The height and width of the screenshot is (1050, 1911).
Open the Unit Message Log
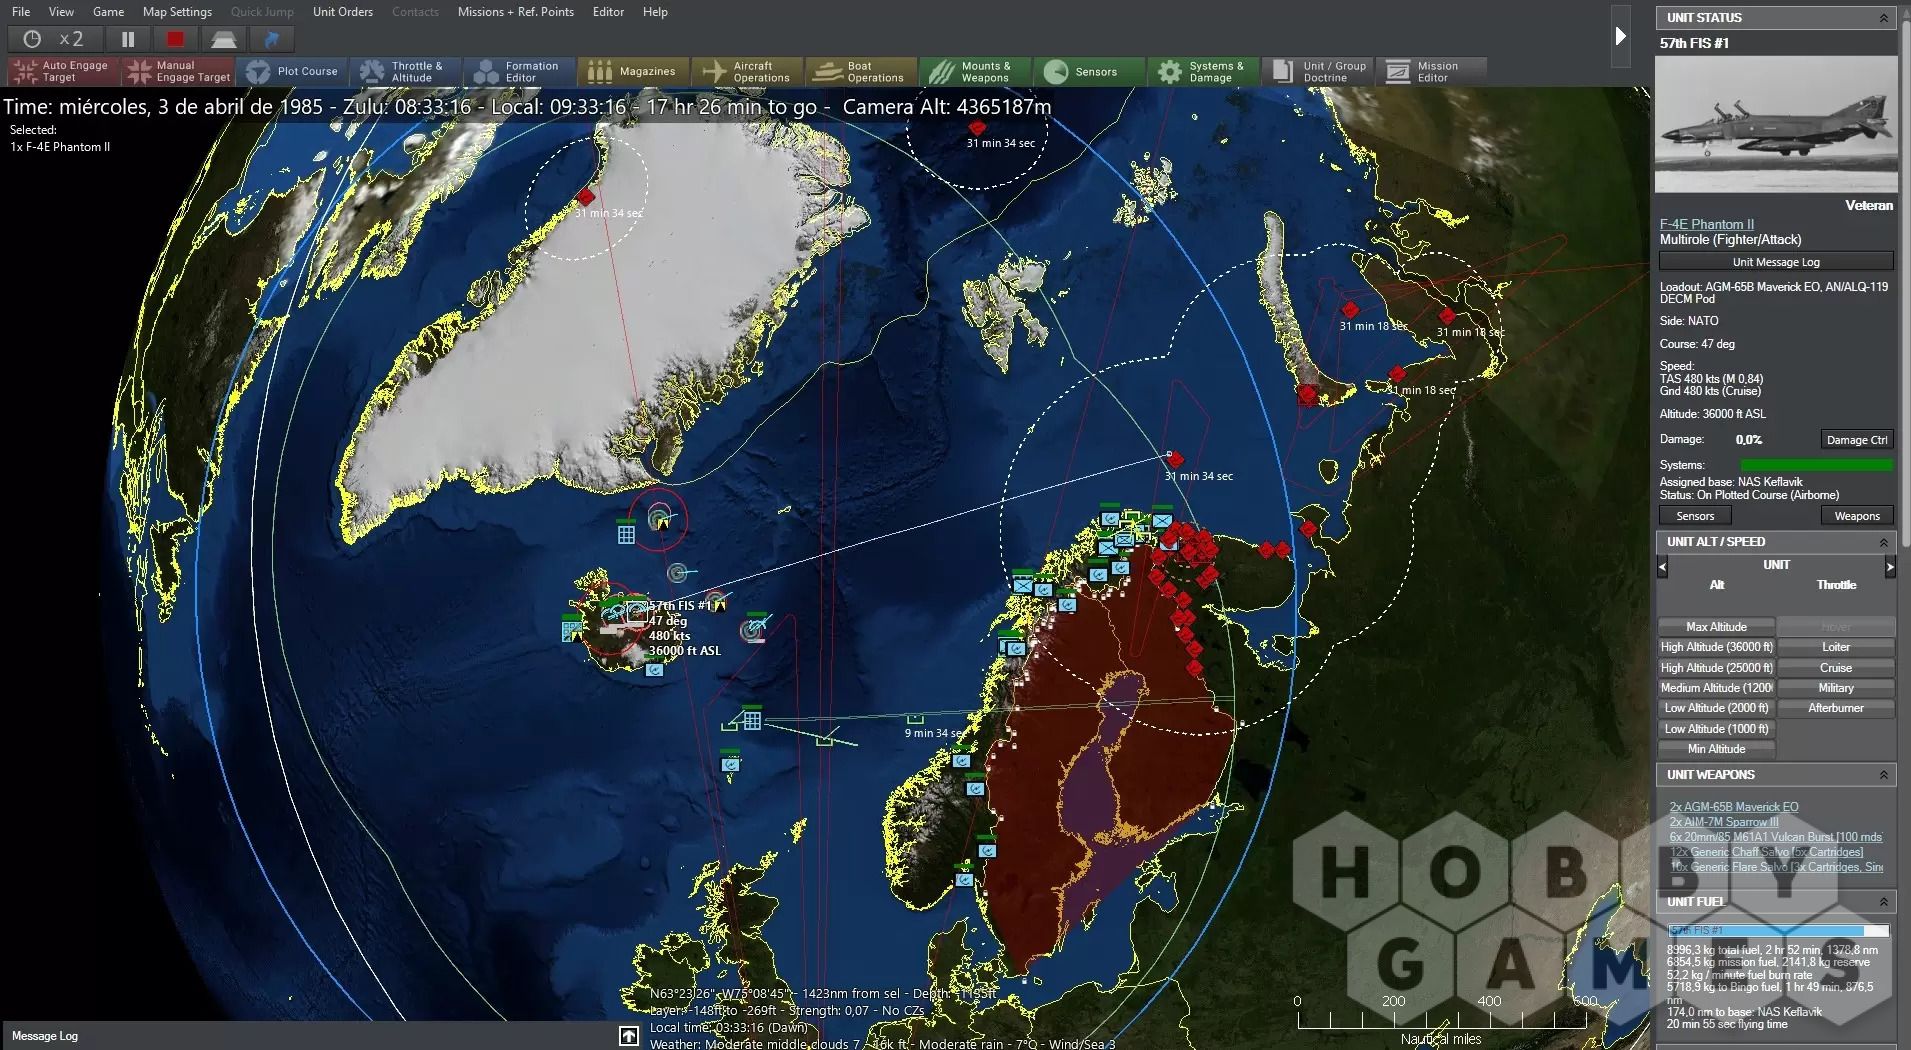[x=1776, y=262]
